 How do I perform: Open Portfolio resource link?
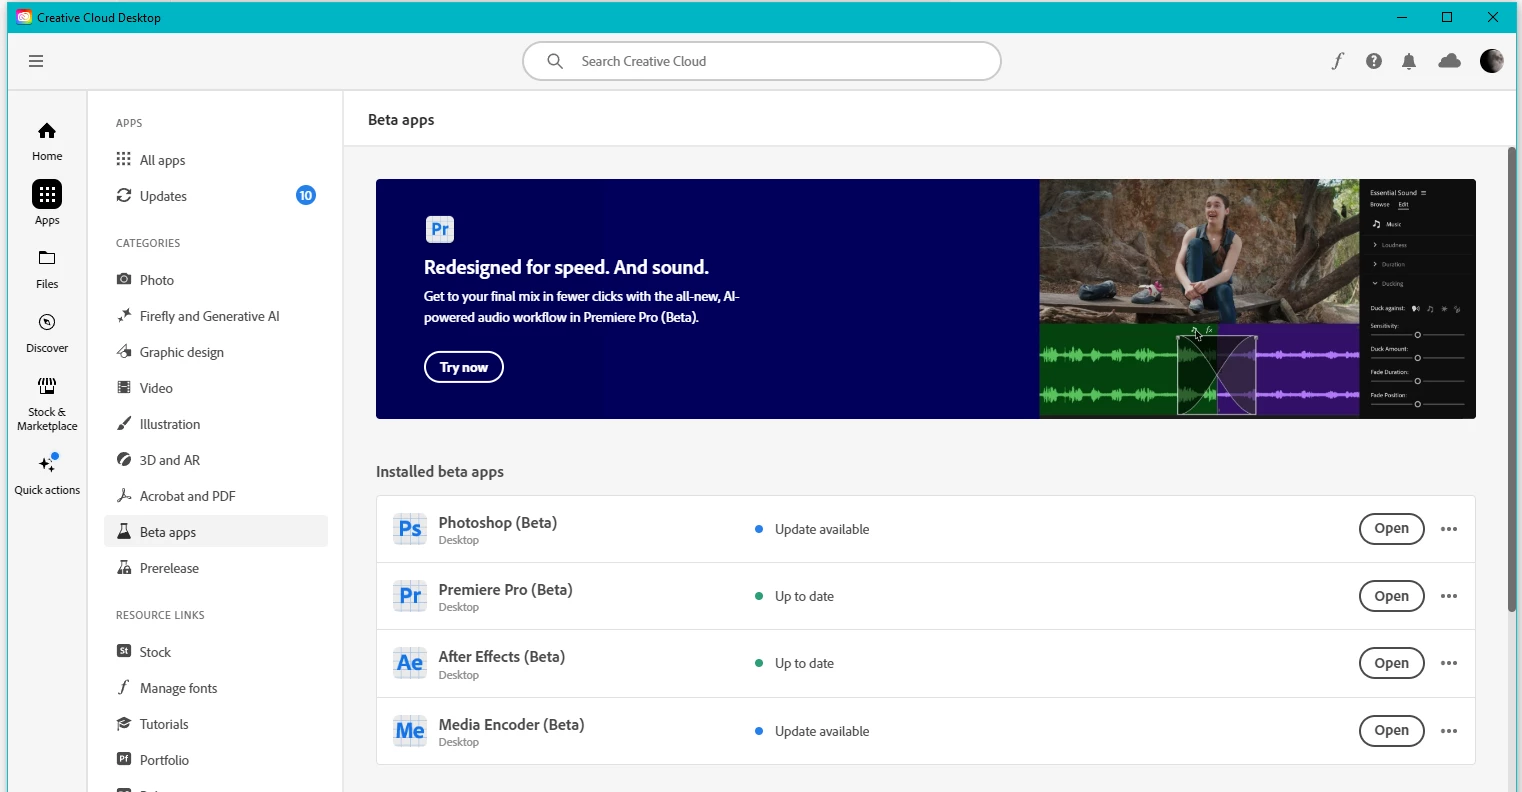coord(216,760)
